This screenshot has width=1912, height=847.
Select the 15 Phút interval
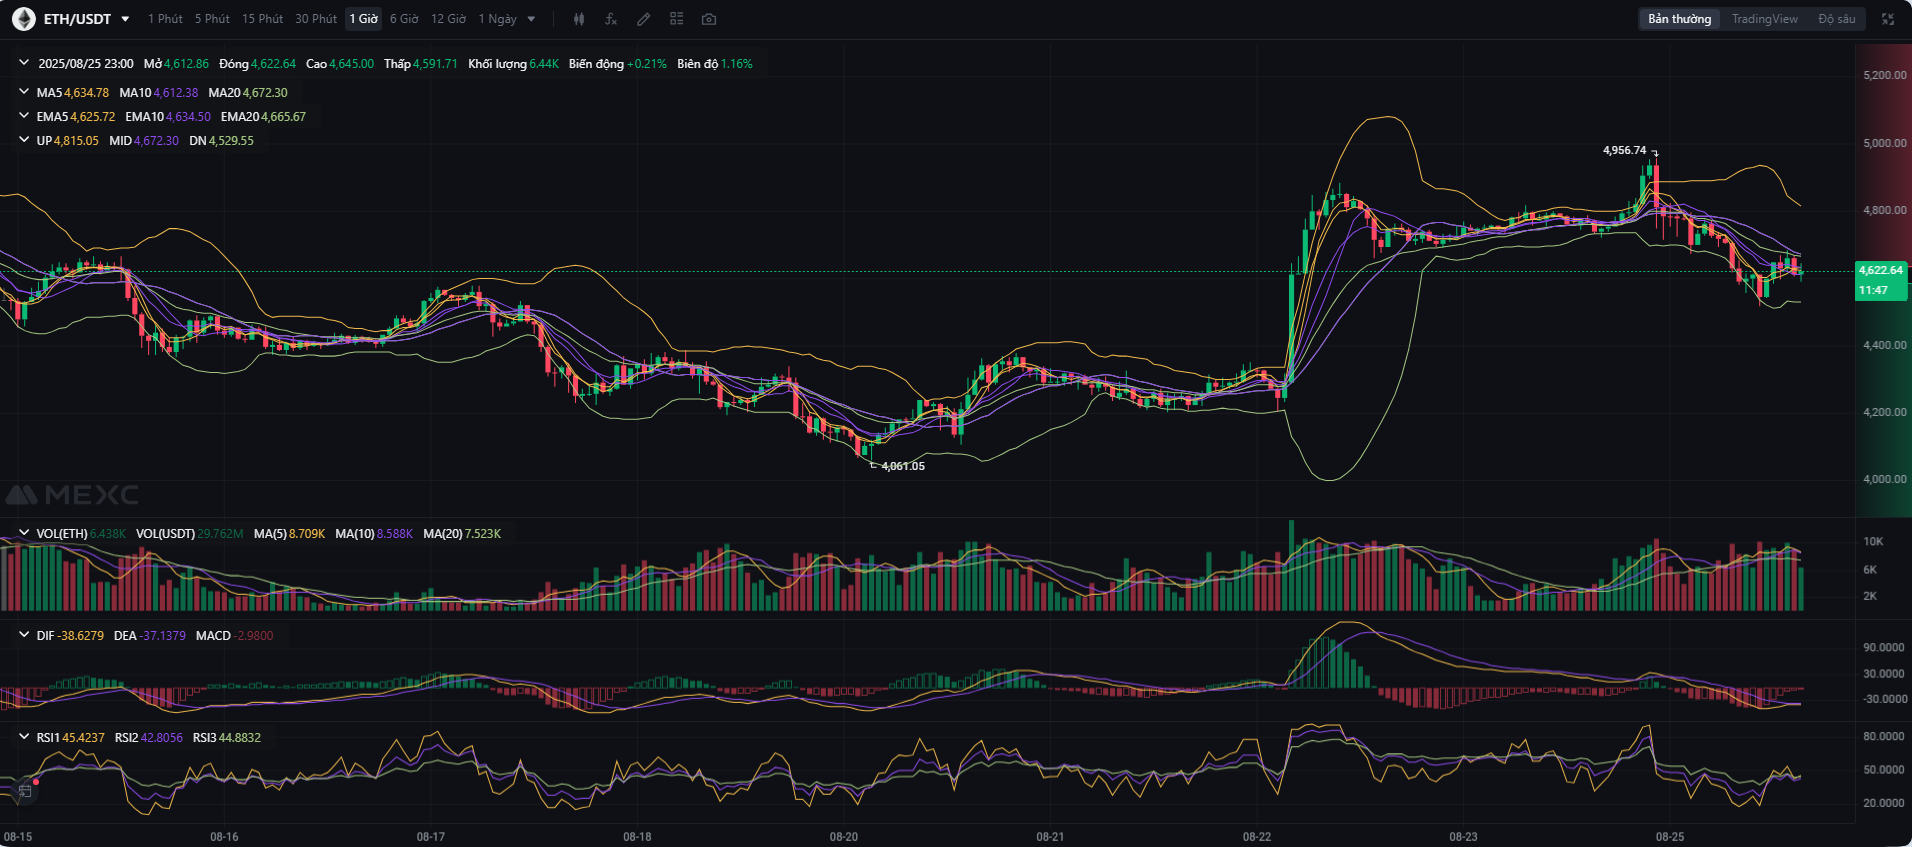pos(262,19)
